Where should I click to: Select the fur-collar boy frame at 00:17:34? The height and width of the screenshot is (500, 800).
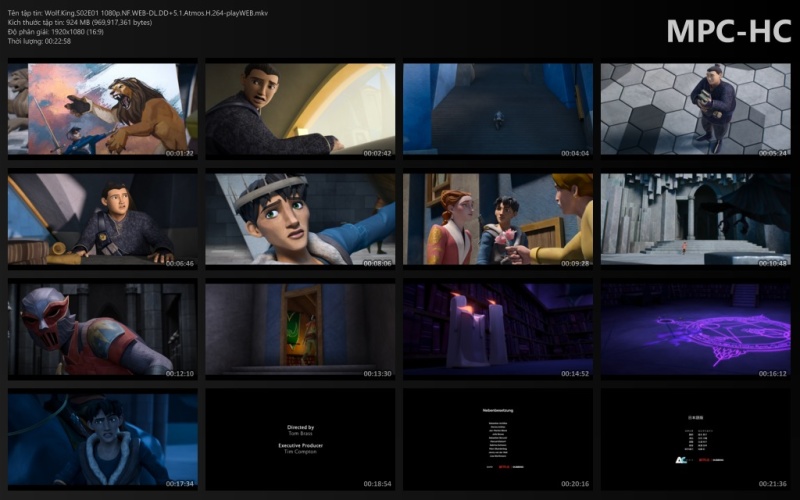tap(103, 439)
